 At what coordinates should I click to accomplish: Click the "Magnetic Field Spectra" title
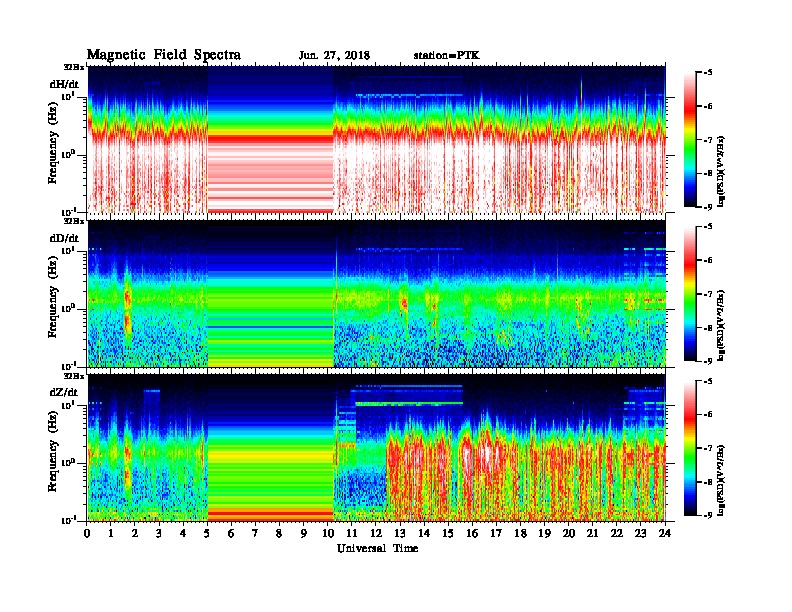tap(164, 55)
